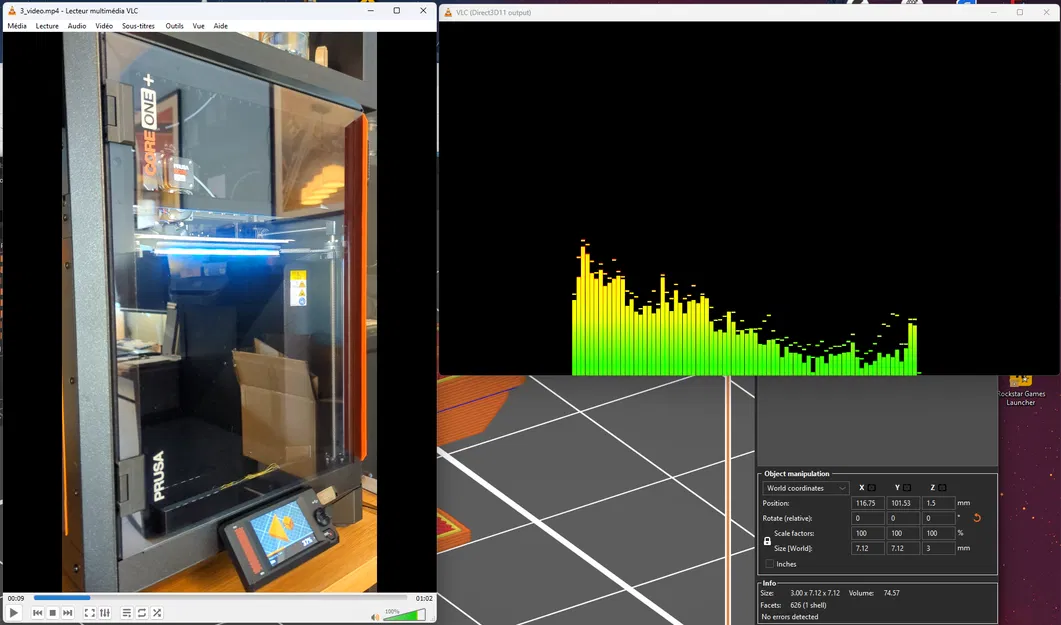Open the Audio menu
The width and height of the screenshot is (1061, 625).
[x=76, y=26]
